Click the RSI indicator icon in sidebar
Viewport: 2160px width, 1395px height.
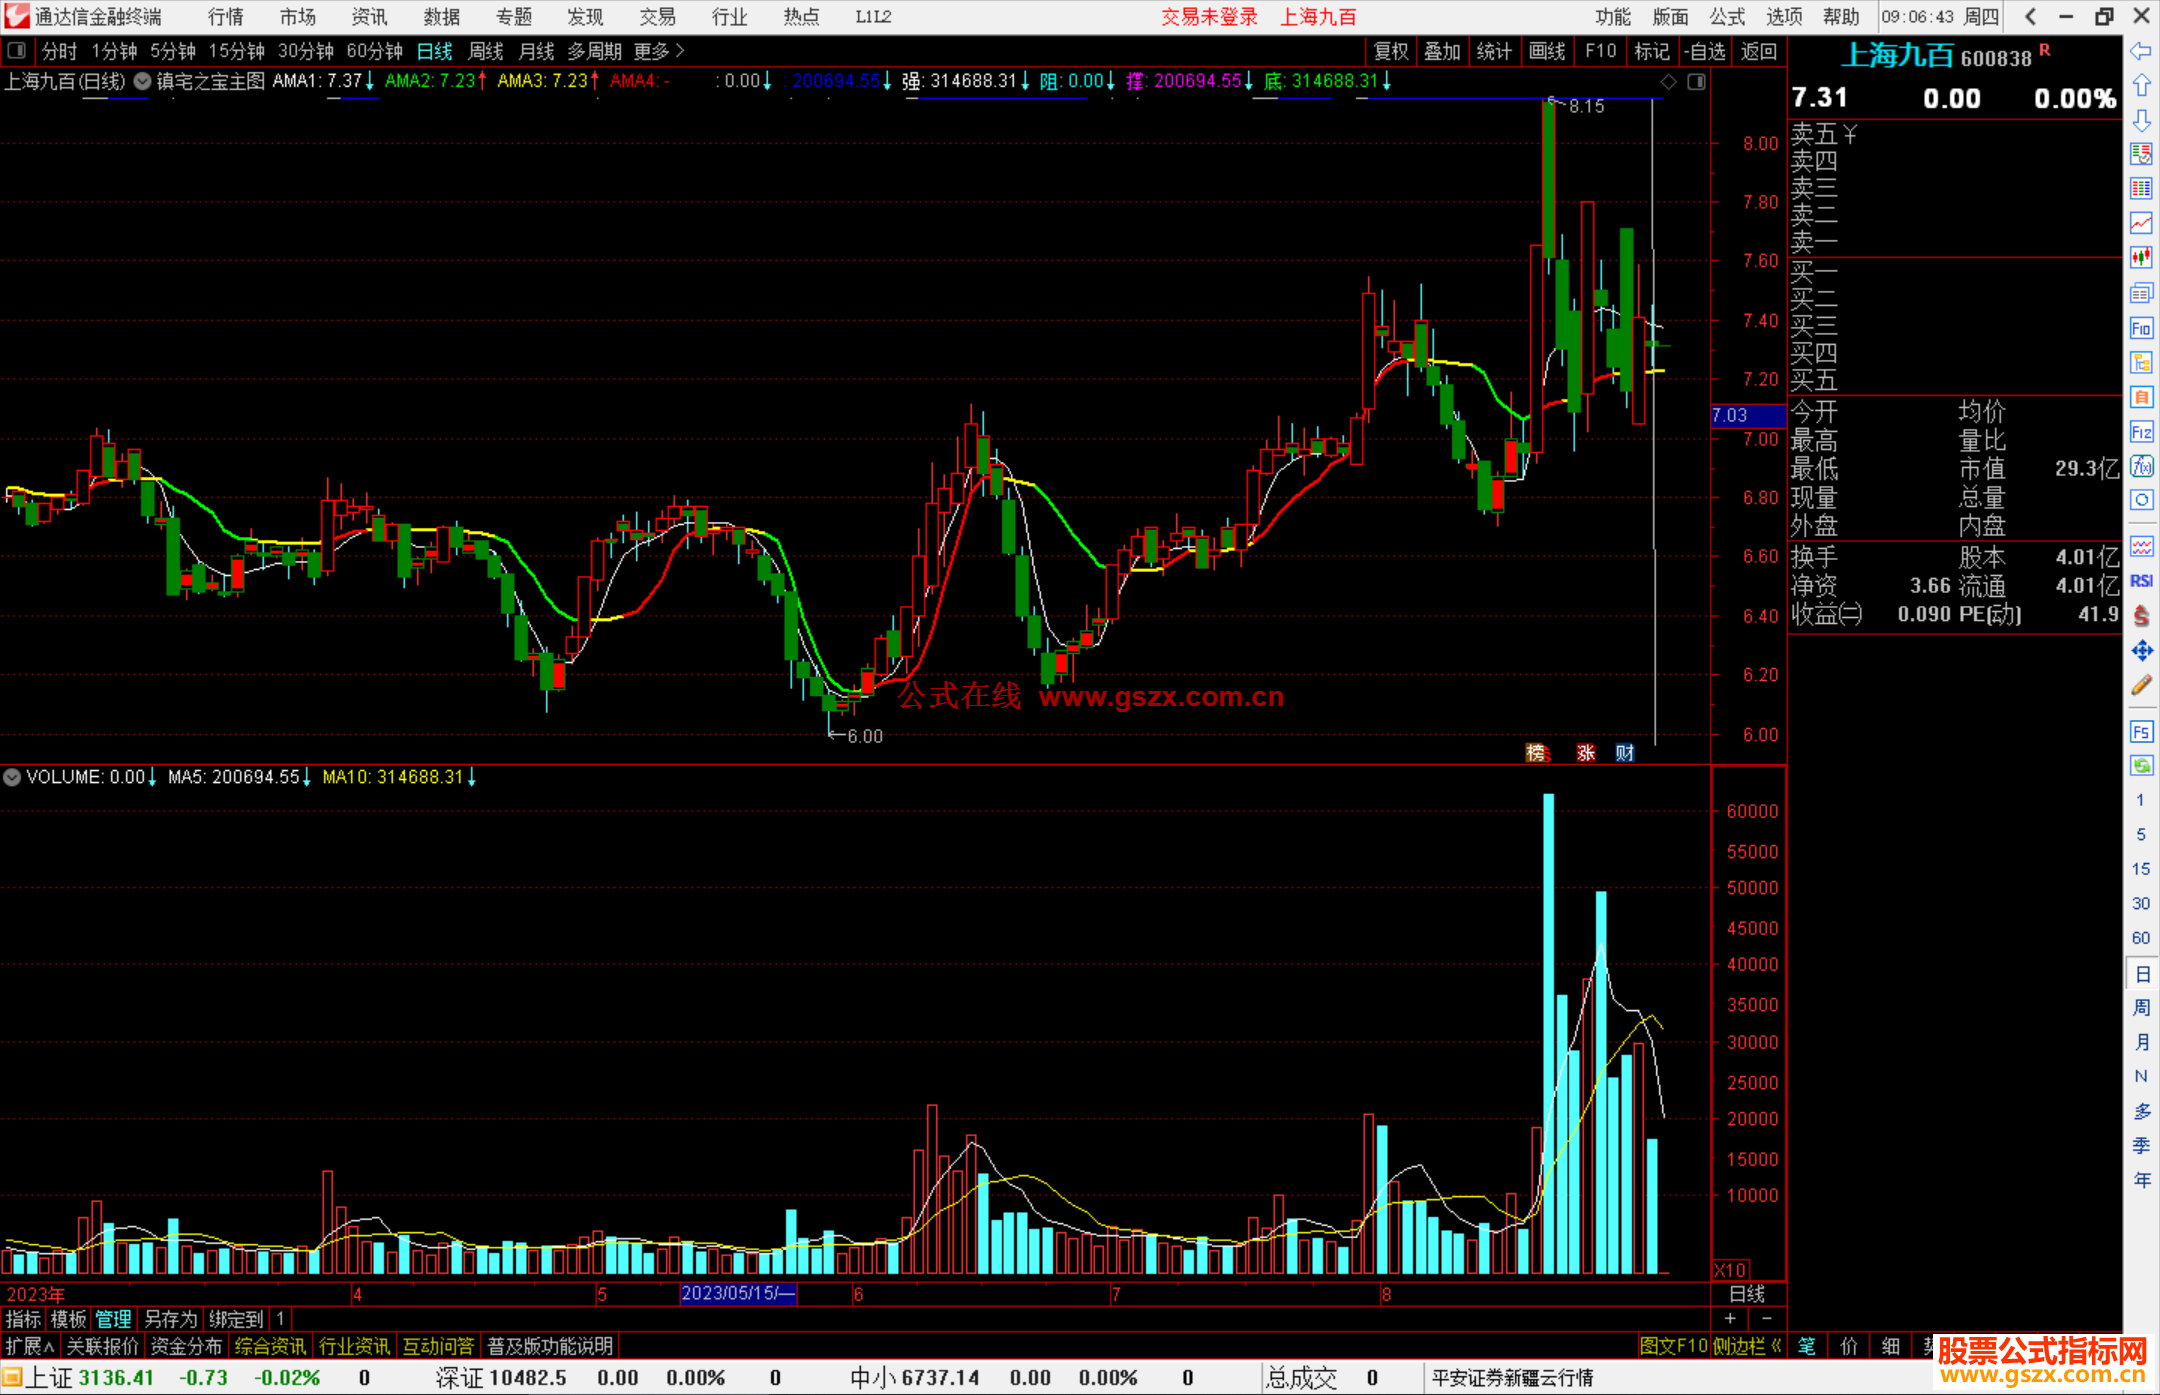(2141, 581)
